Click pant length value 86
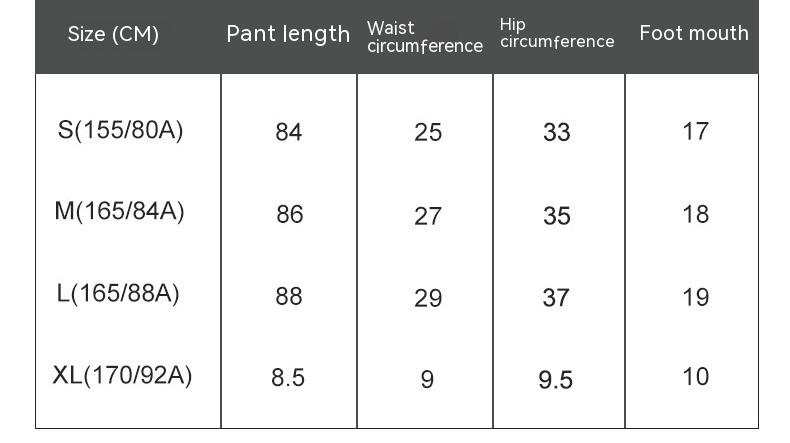The image size is (790, 443). point(289,214)
